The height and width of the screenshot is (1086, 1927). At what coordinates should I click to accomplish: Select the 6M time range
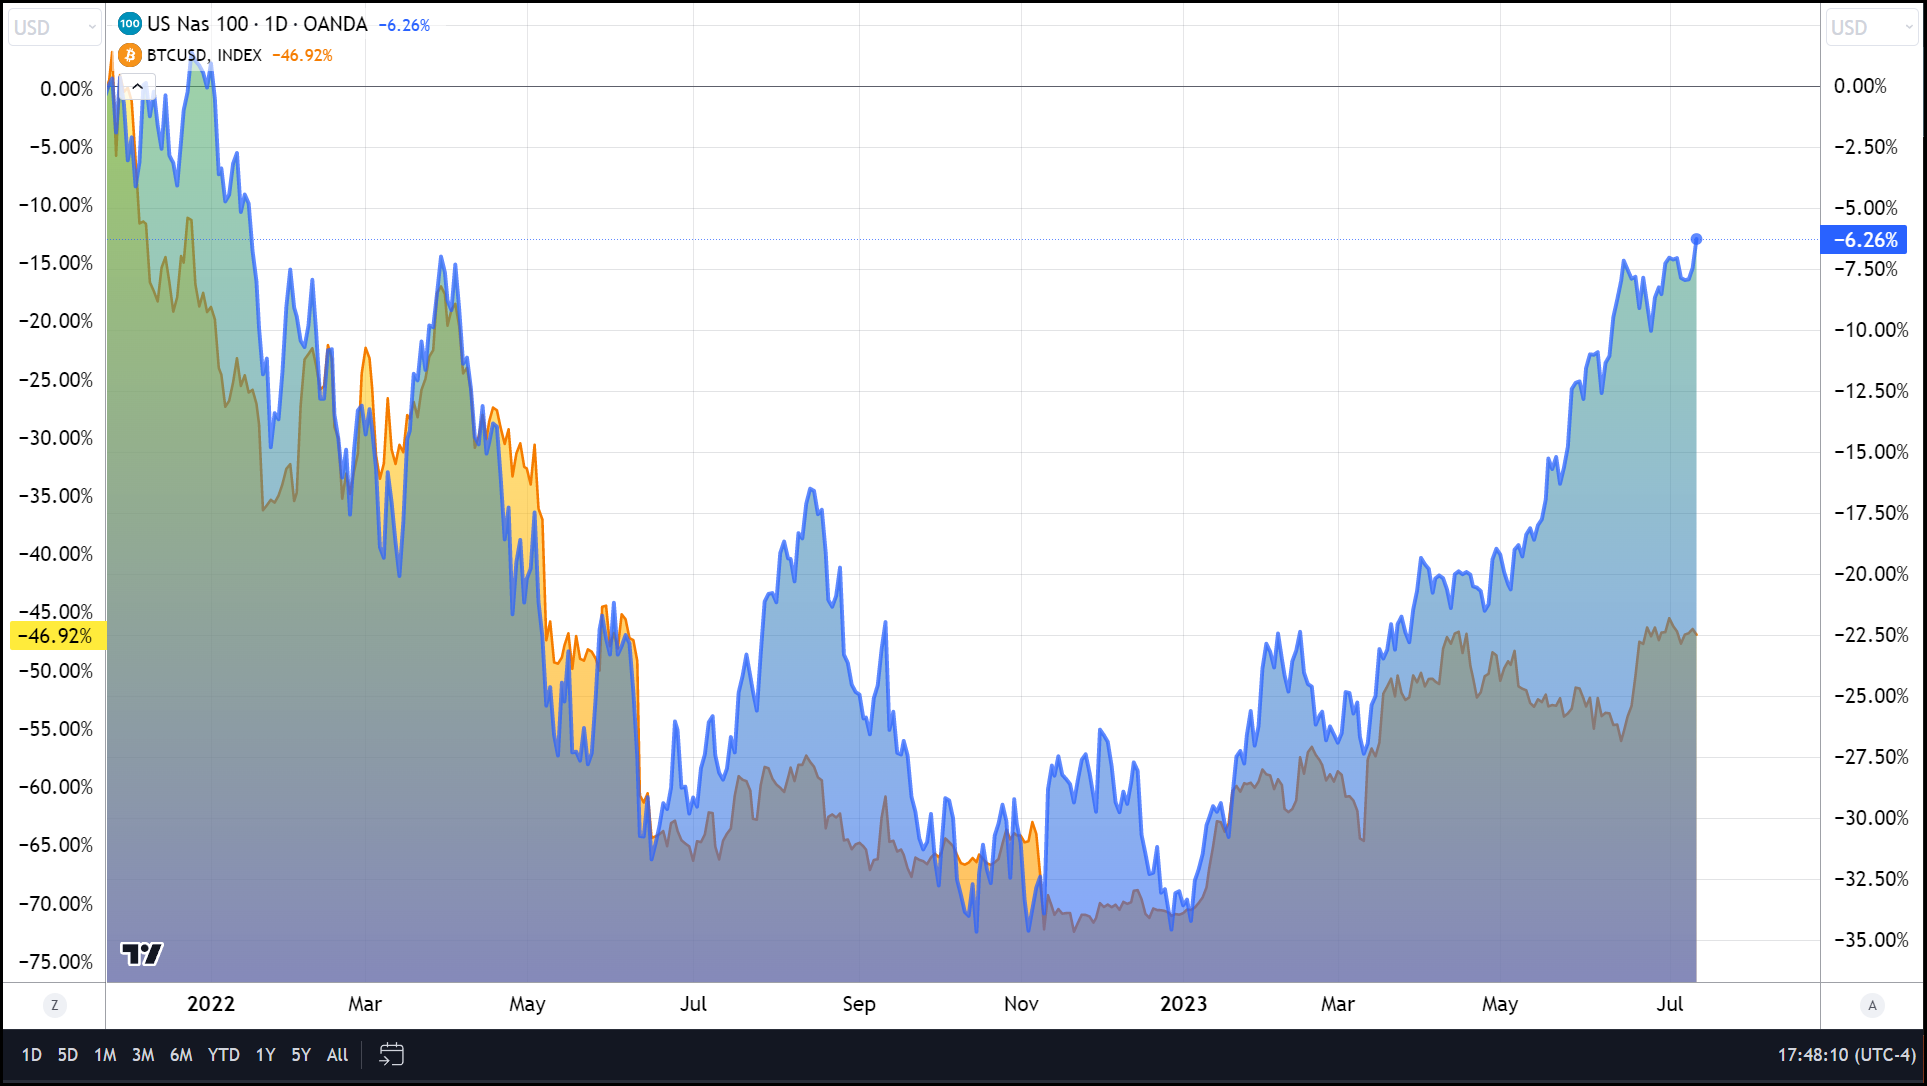(181, 1055)
